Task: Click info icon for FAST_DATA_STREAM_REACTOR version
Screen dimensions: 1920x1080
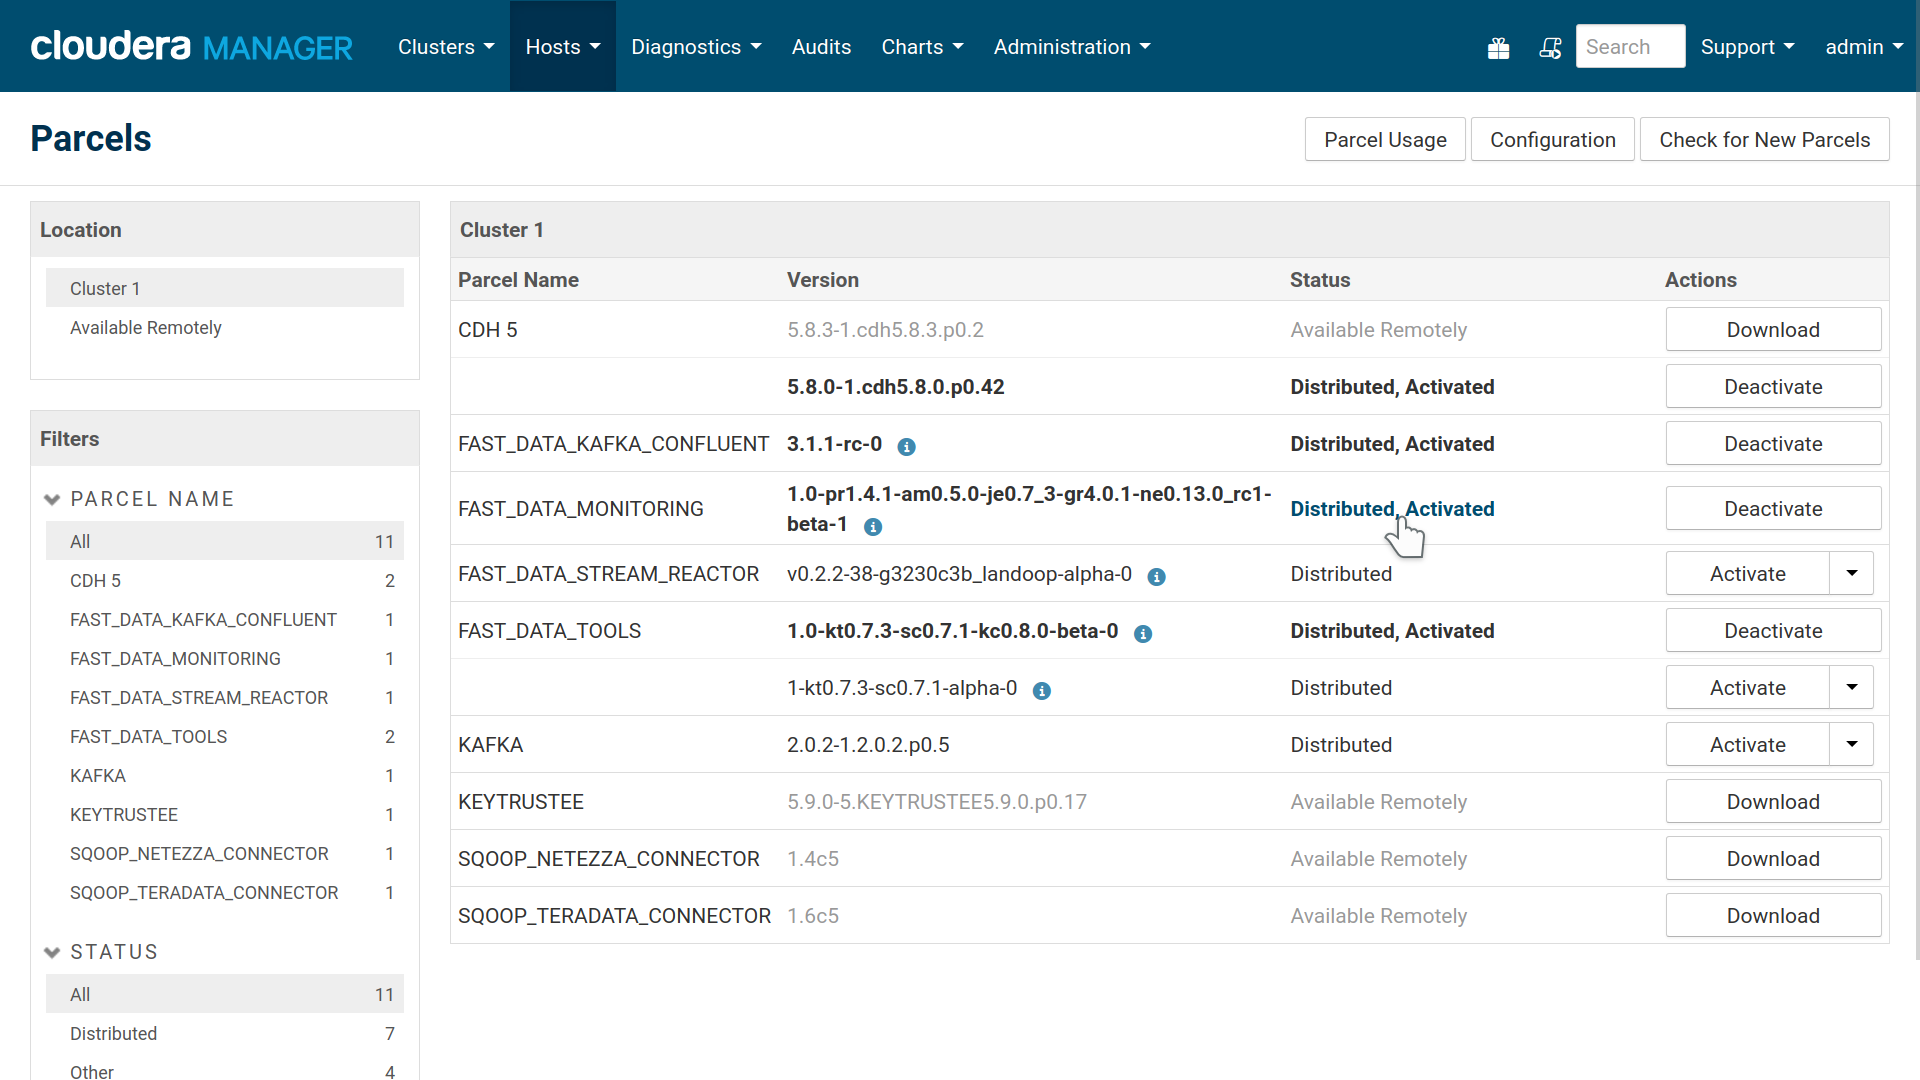Action: [x=1156, y=577]
